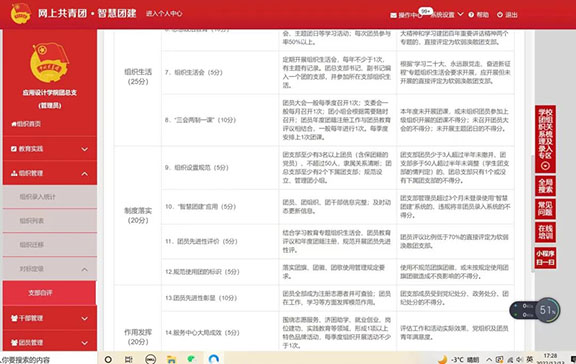Click the 退出 logout icon
Viewport: 576px width, 364px height.
coord(500,15)
